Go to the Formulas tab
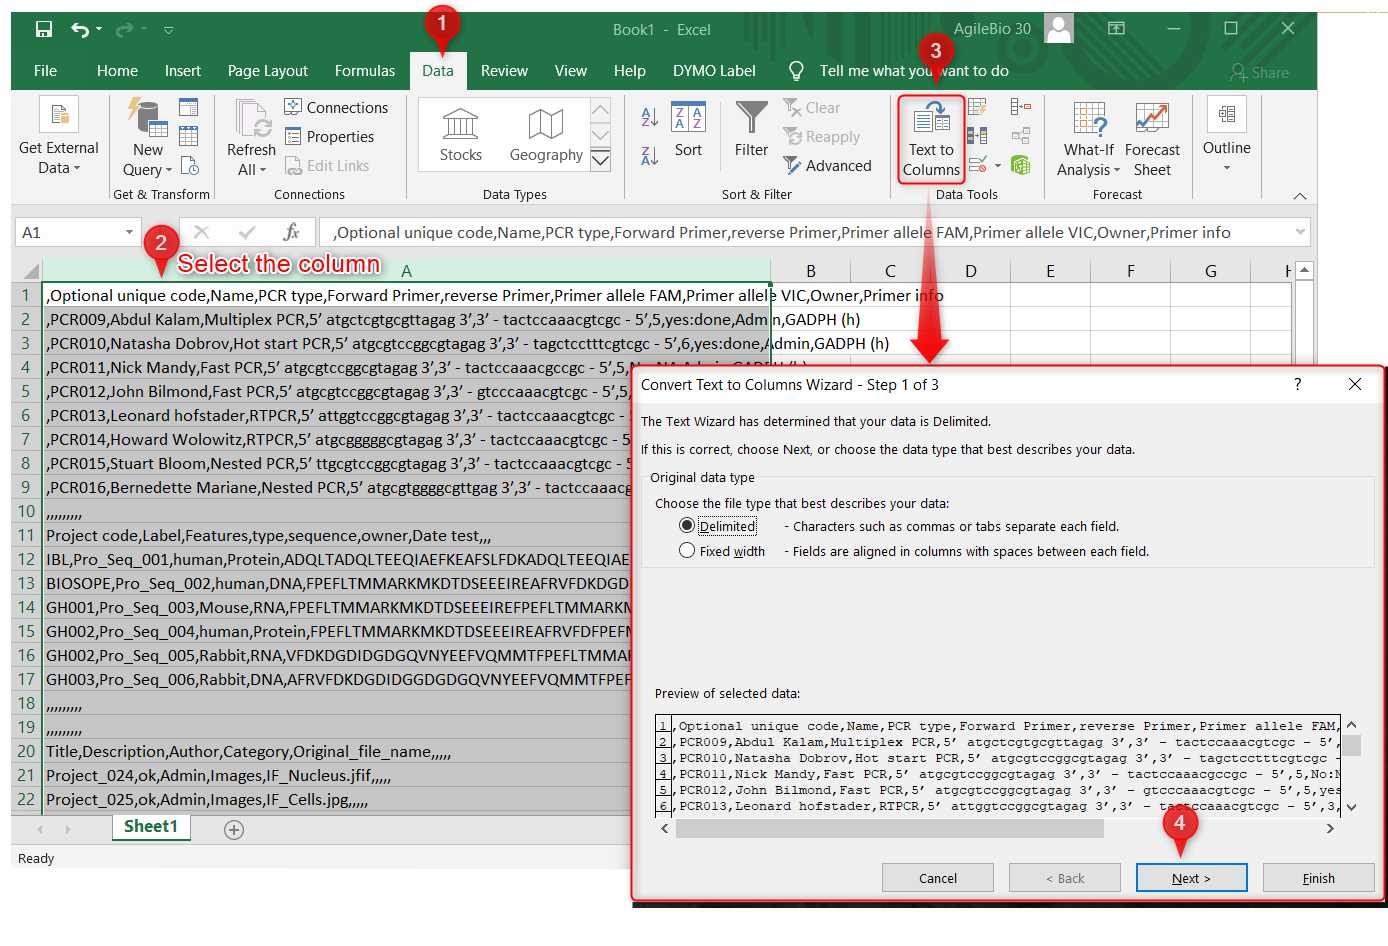Viewport: 1388px width, 946px height. point(365,71)
